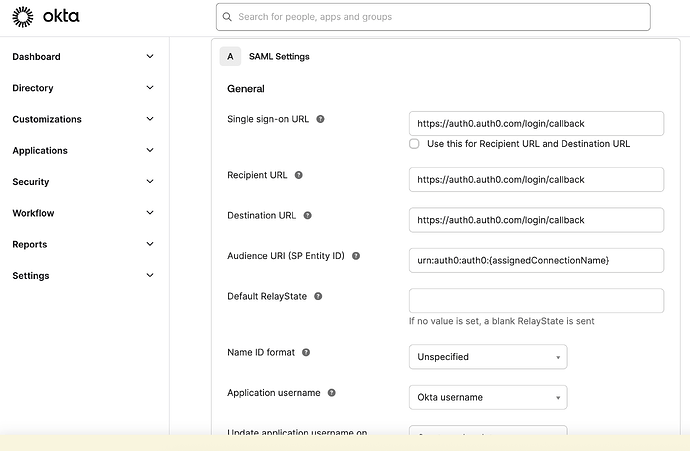The height and width of the screenshot is (451, 690).
Task: Expand the Settings menu chevron
Action: pos(150,275)
